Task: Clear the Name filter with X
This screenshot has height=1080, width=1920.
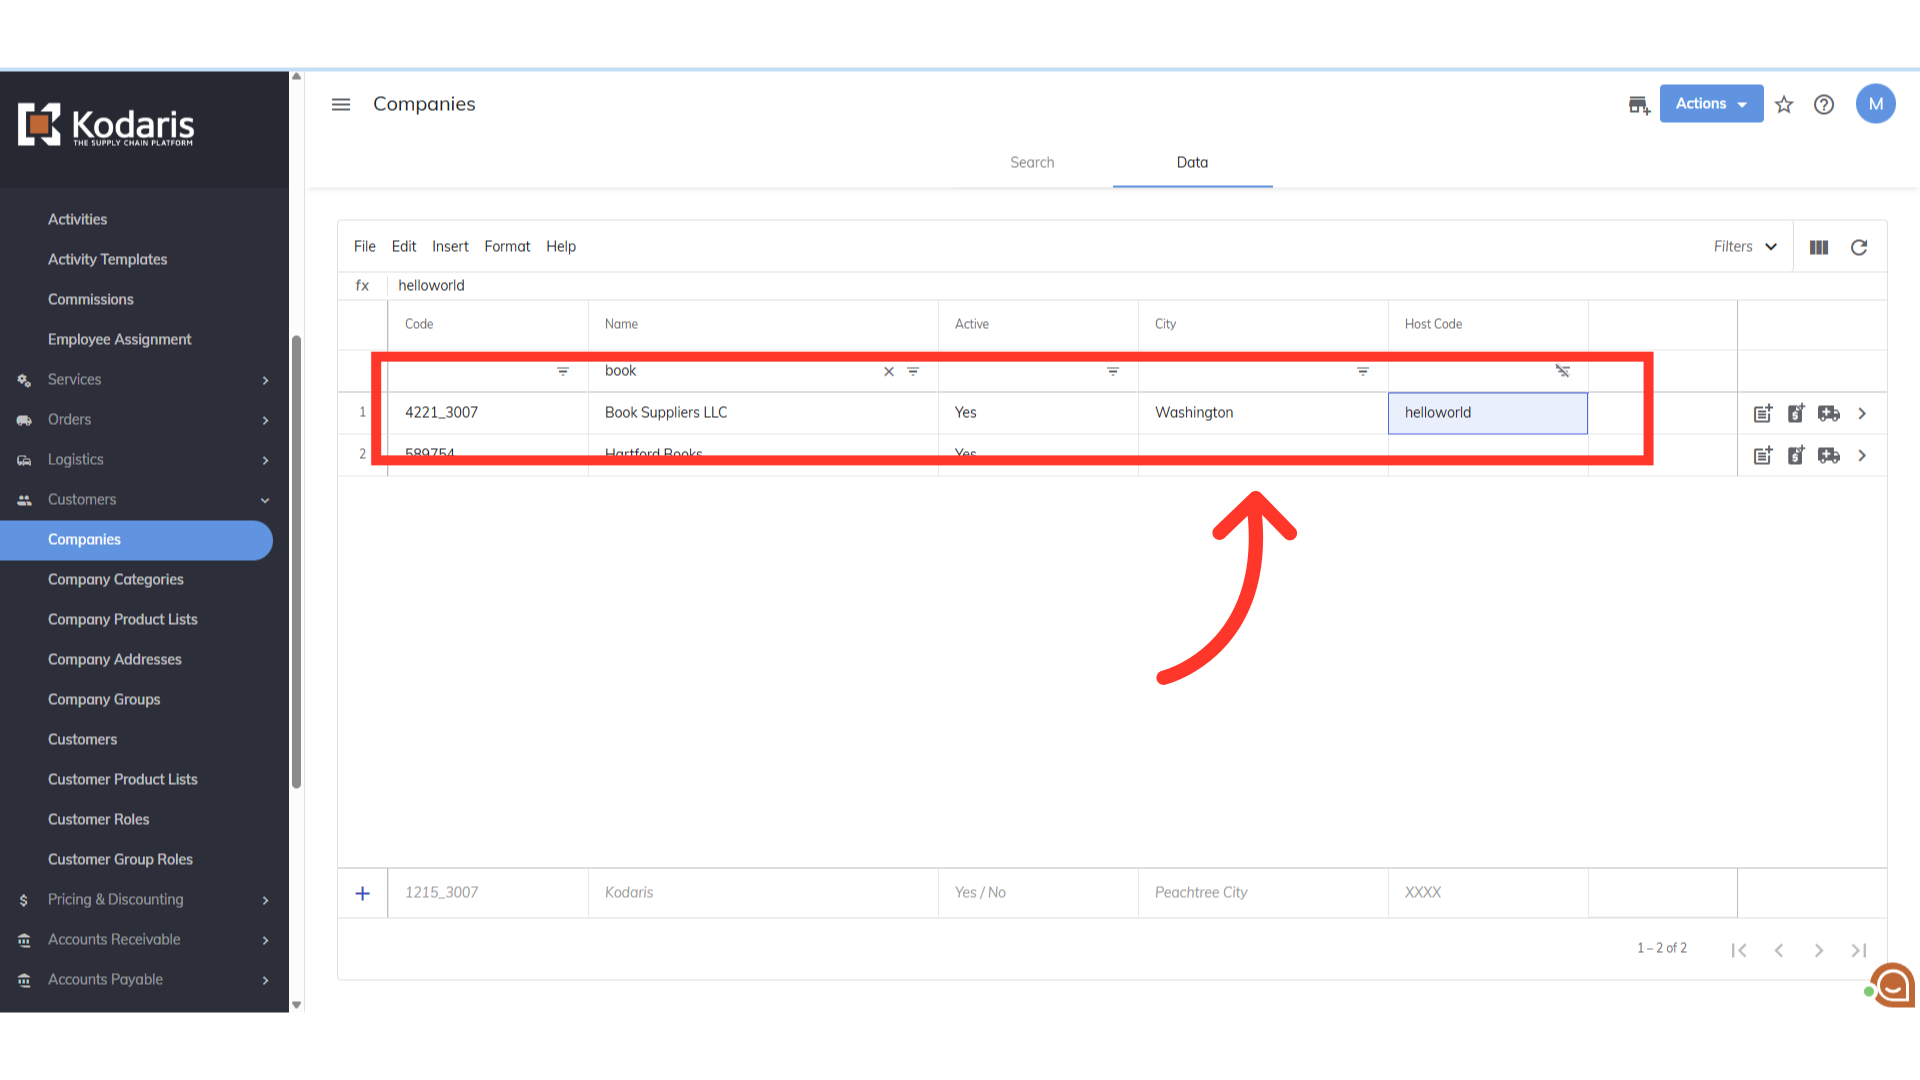Action: pyautogui.click(x=889, y=371)
